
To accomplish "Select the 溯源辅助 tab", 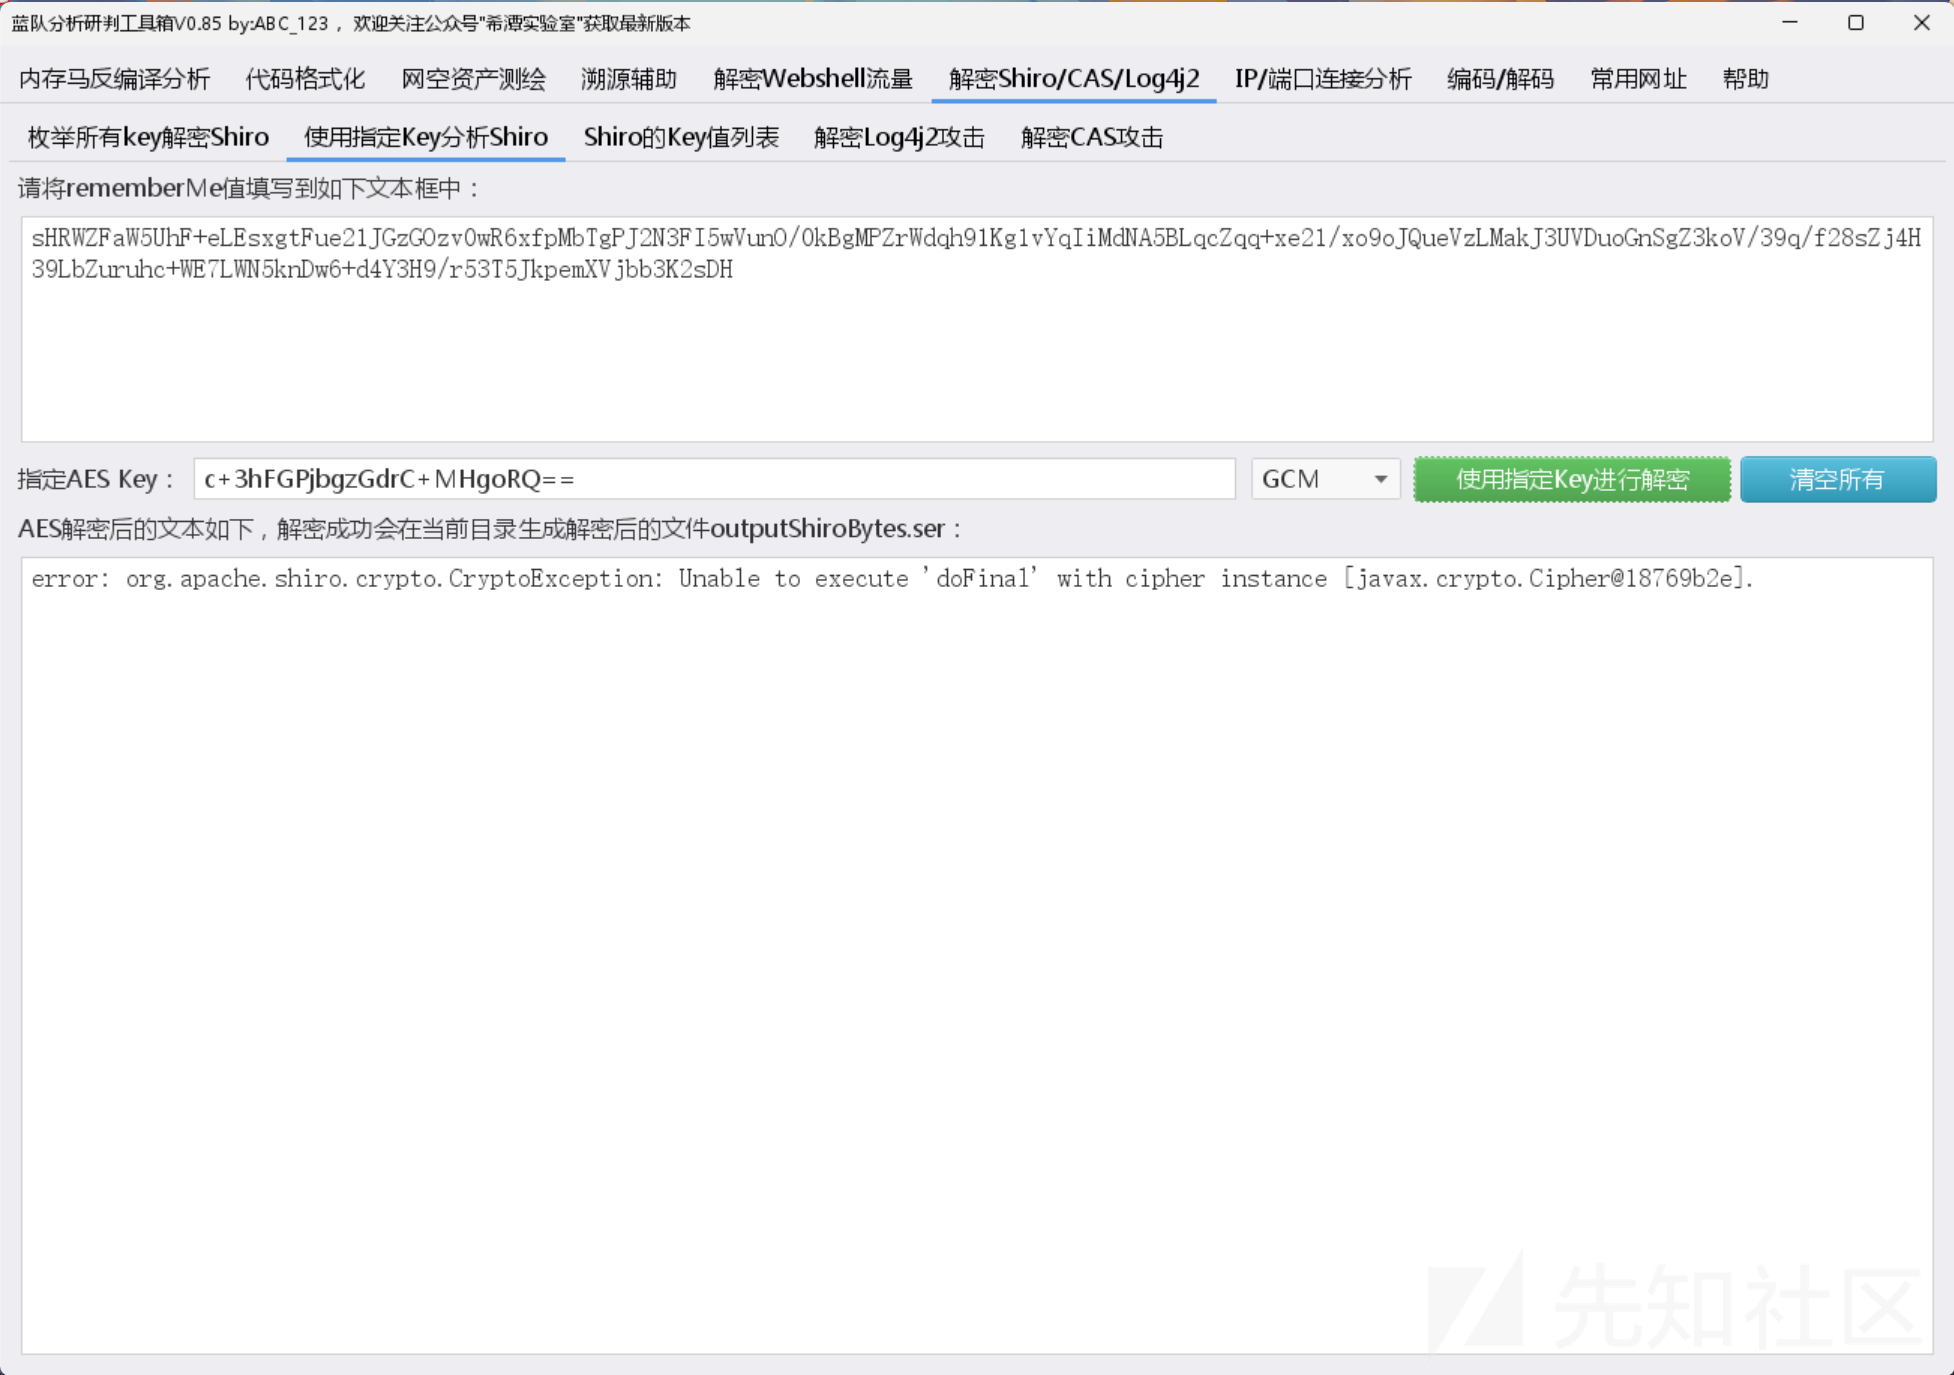I will (629, 79).
